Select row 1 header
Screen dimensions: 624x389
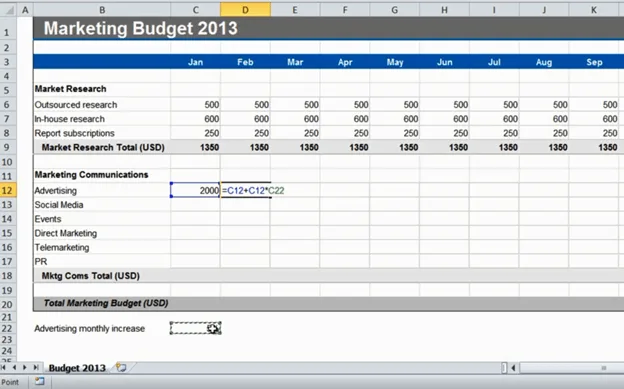8,29
